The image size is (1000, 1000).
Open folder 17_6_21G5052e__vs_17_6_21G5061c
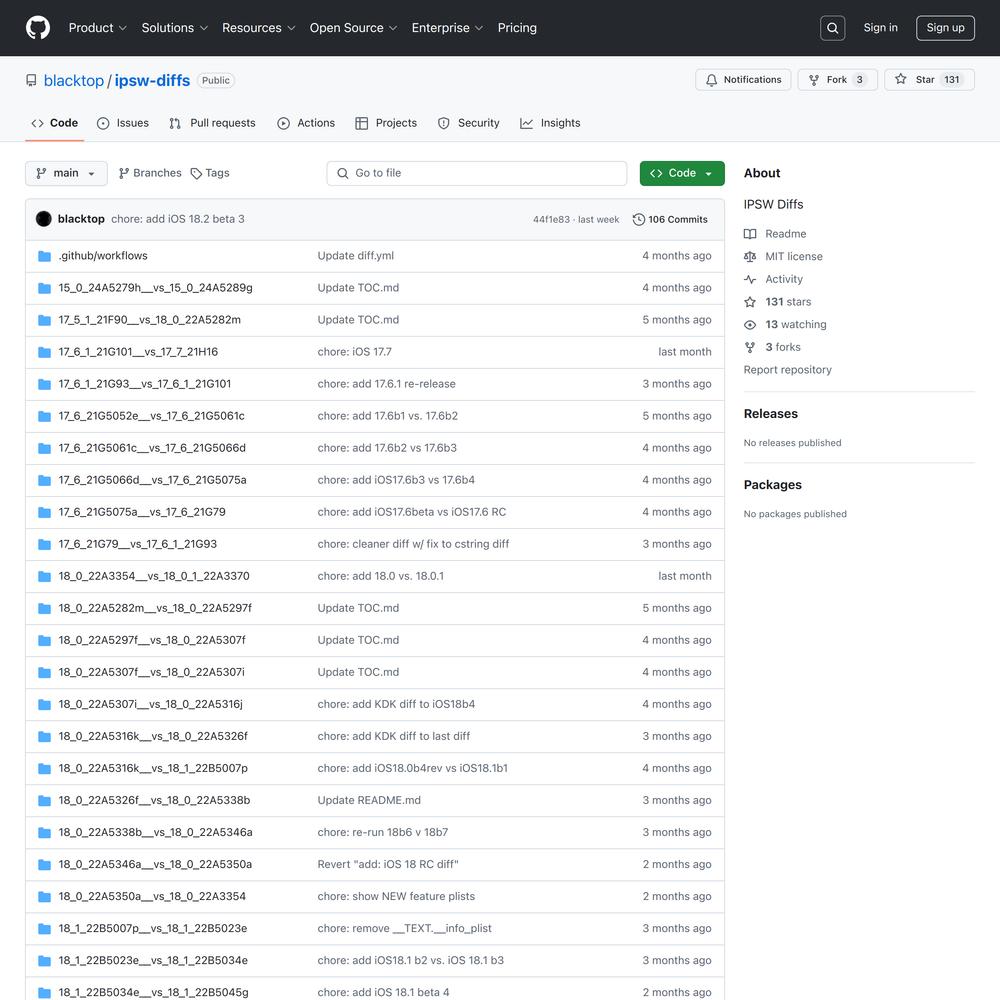coord(152,416)
